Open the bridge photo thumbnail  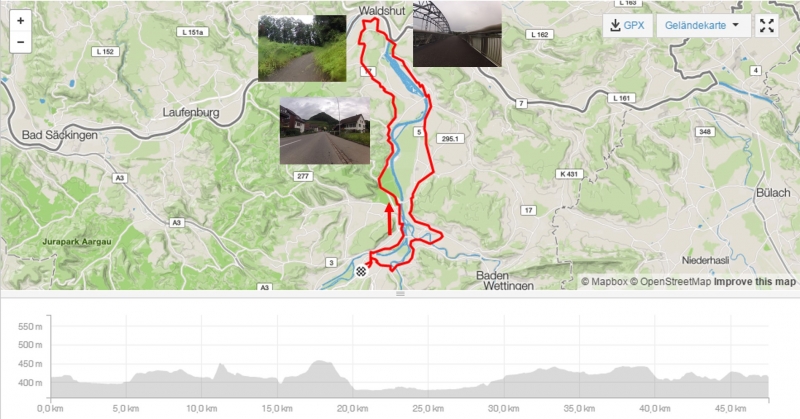457,34
